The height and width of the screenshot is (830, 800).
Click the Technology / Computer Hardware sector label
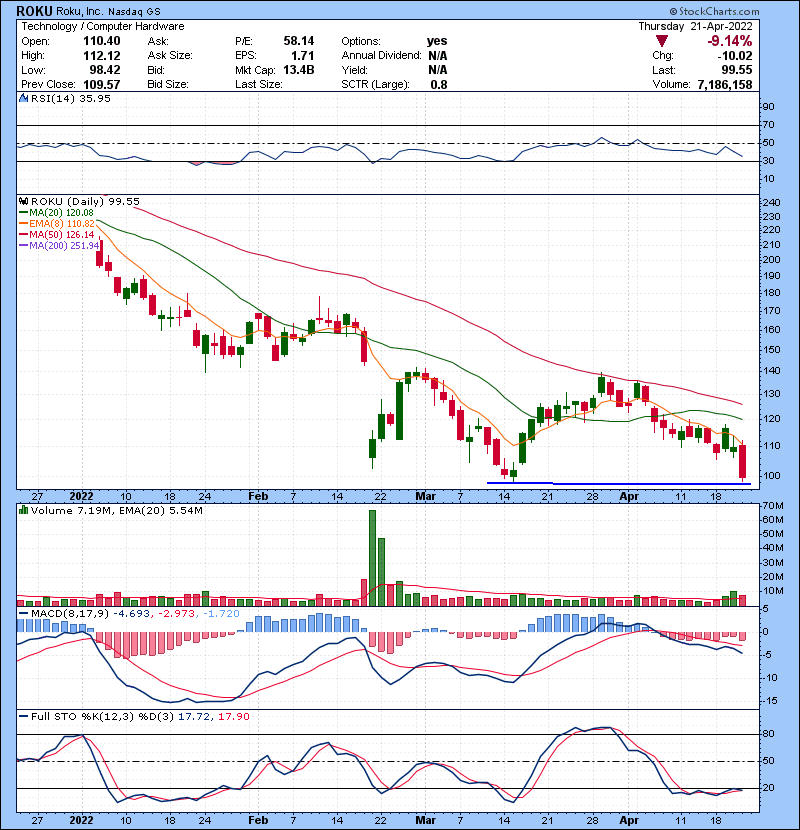coord(103,26)
